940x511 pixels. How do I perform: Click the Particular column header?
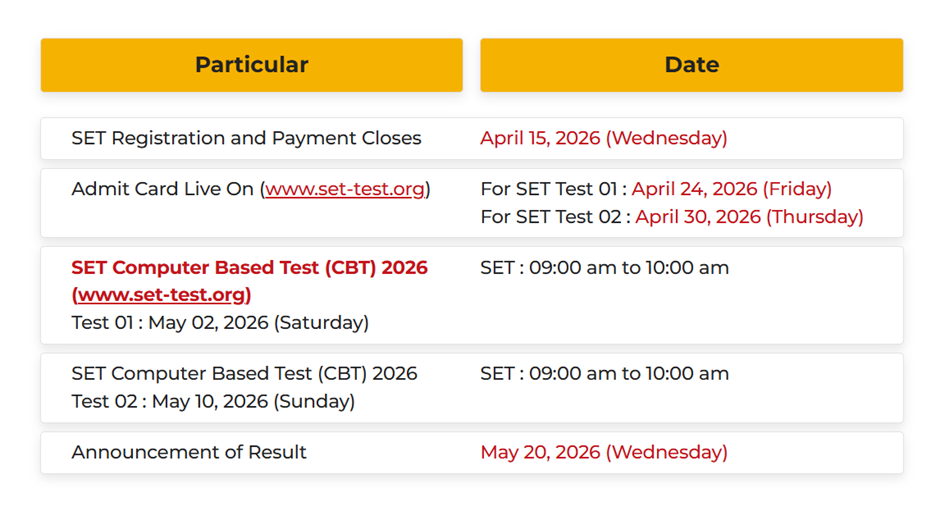251,65
